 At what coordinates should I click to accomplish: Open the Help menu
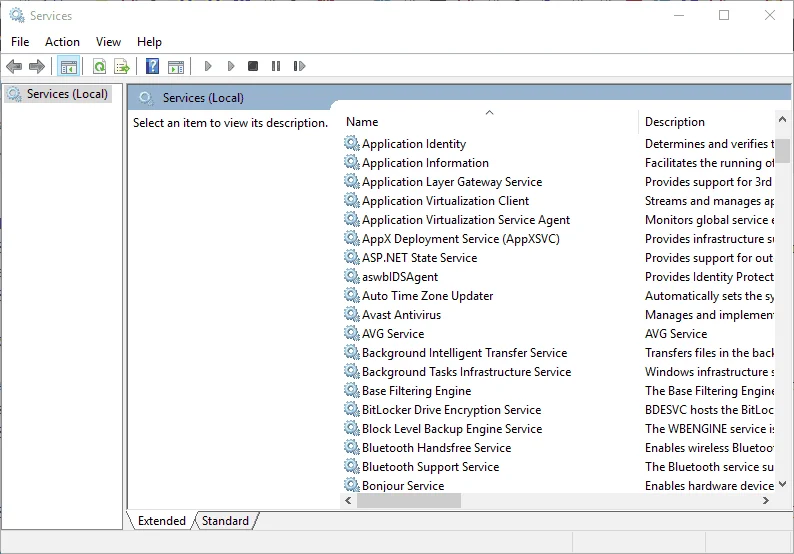click(149, 42)
